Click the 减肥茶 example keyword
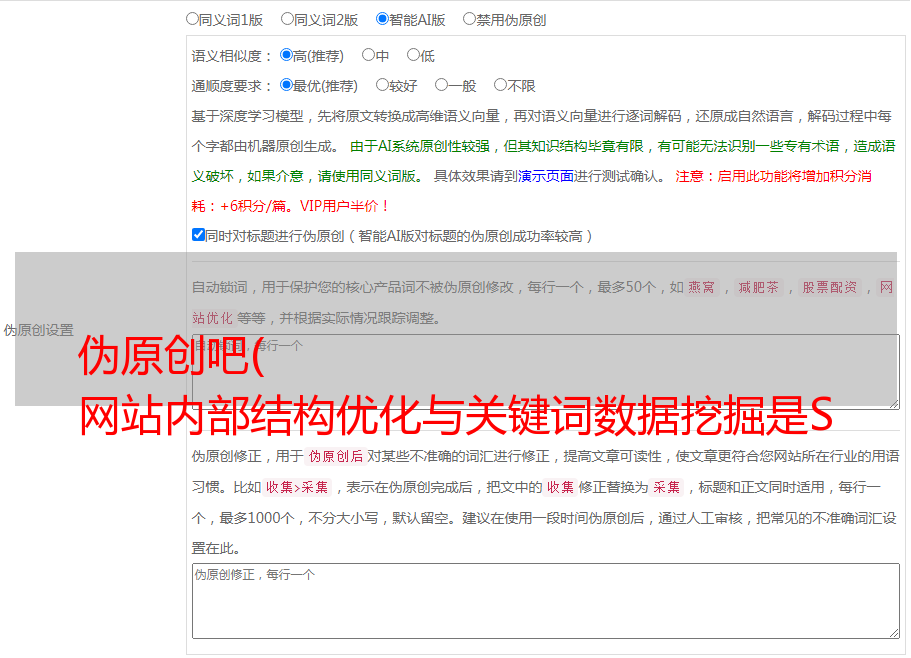The height and width of the screenshot is (658, 911). point(758,287)
